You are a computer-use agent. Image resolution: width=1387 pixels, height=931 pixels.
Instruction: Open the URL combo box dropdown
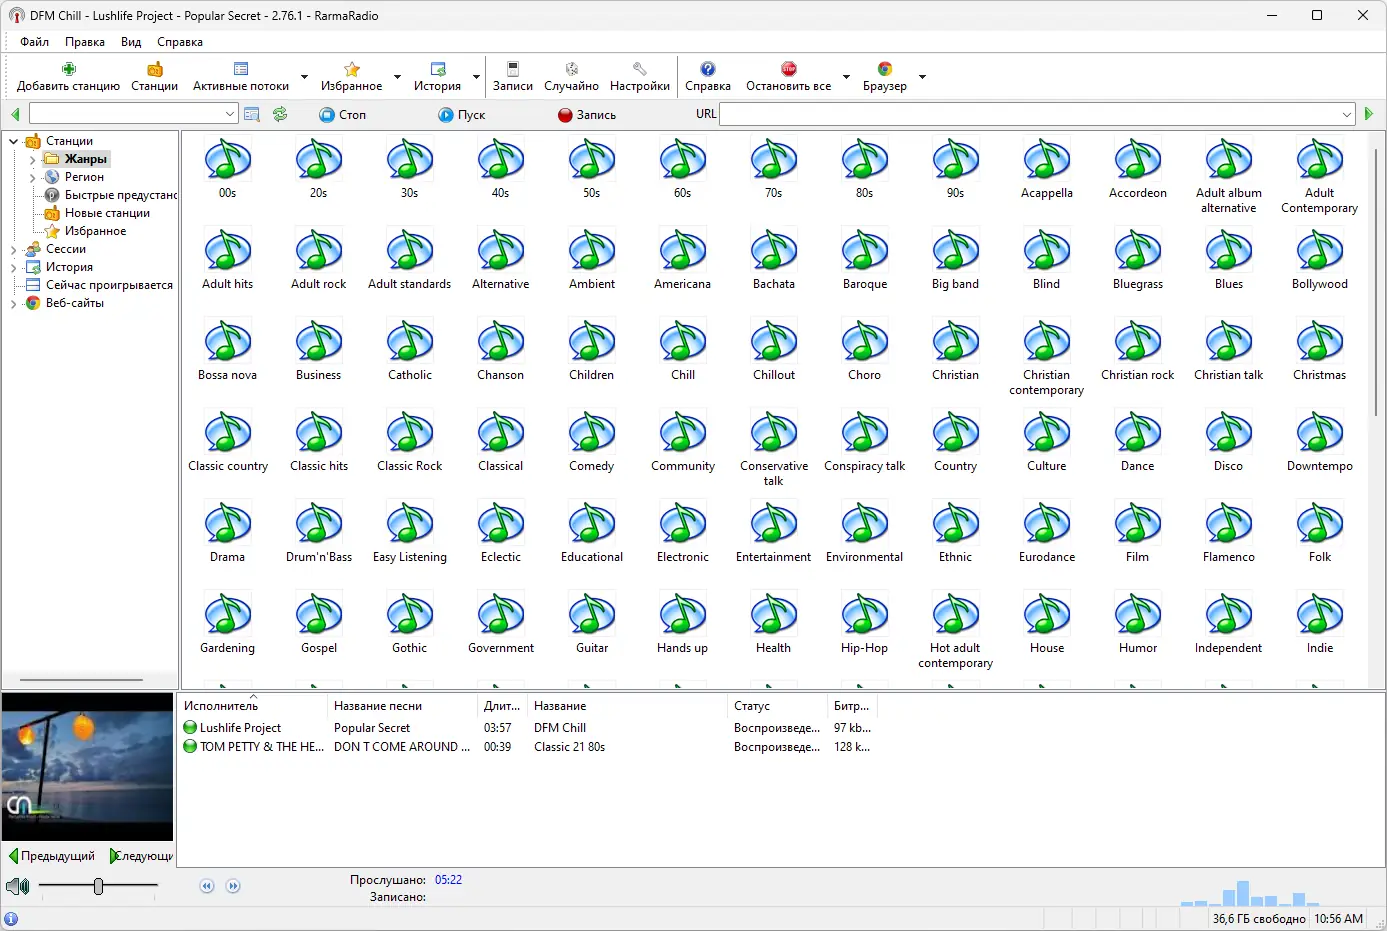pyautogui.click(x=1346, y=115)
